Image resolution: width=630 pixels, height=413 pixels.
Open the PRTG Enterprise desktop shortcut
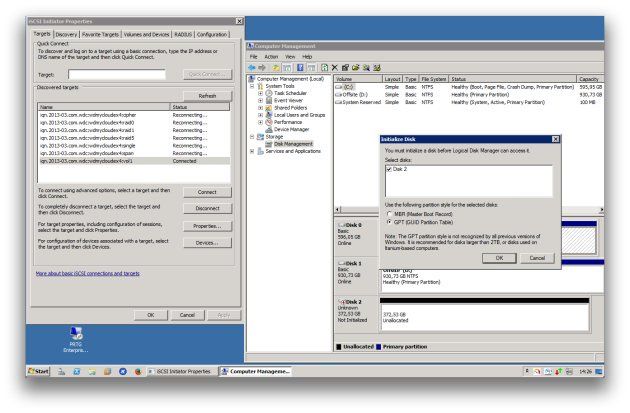(x=76, y=339)
